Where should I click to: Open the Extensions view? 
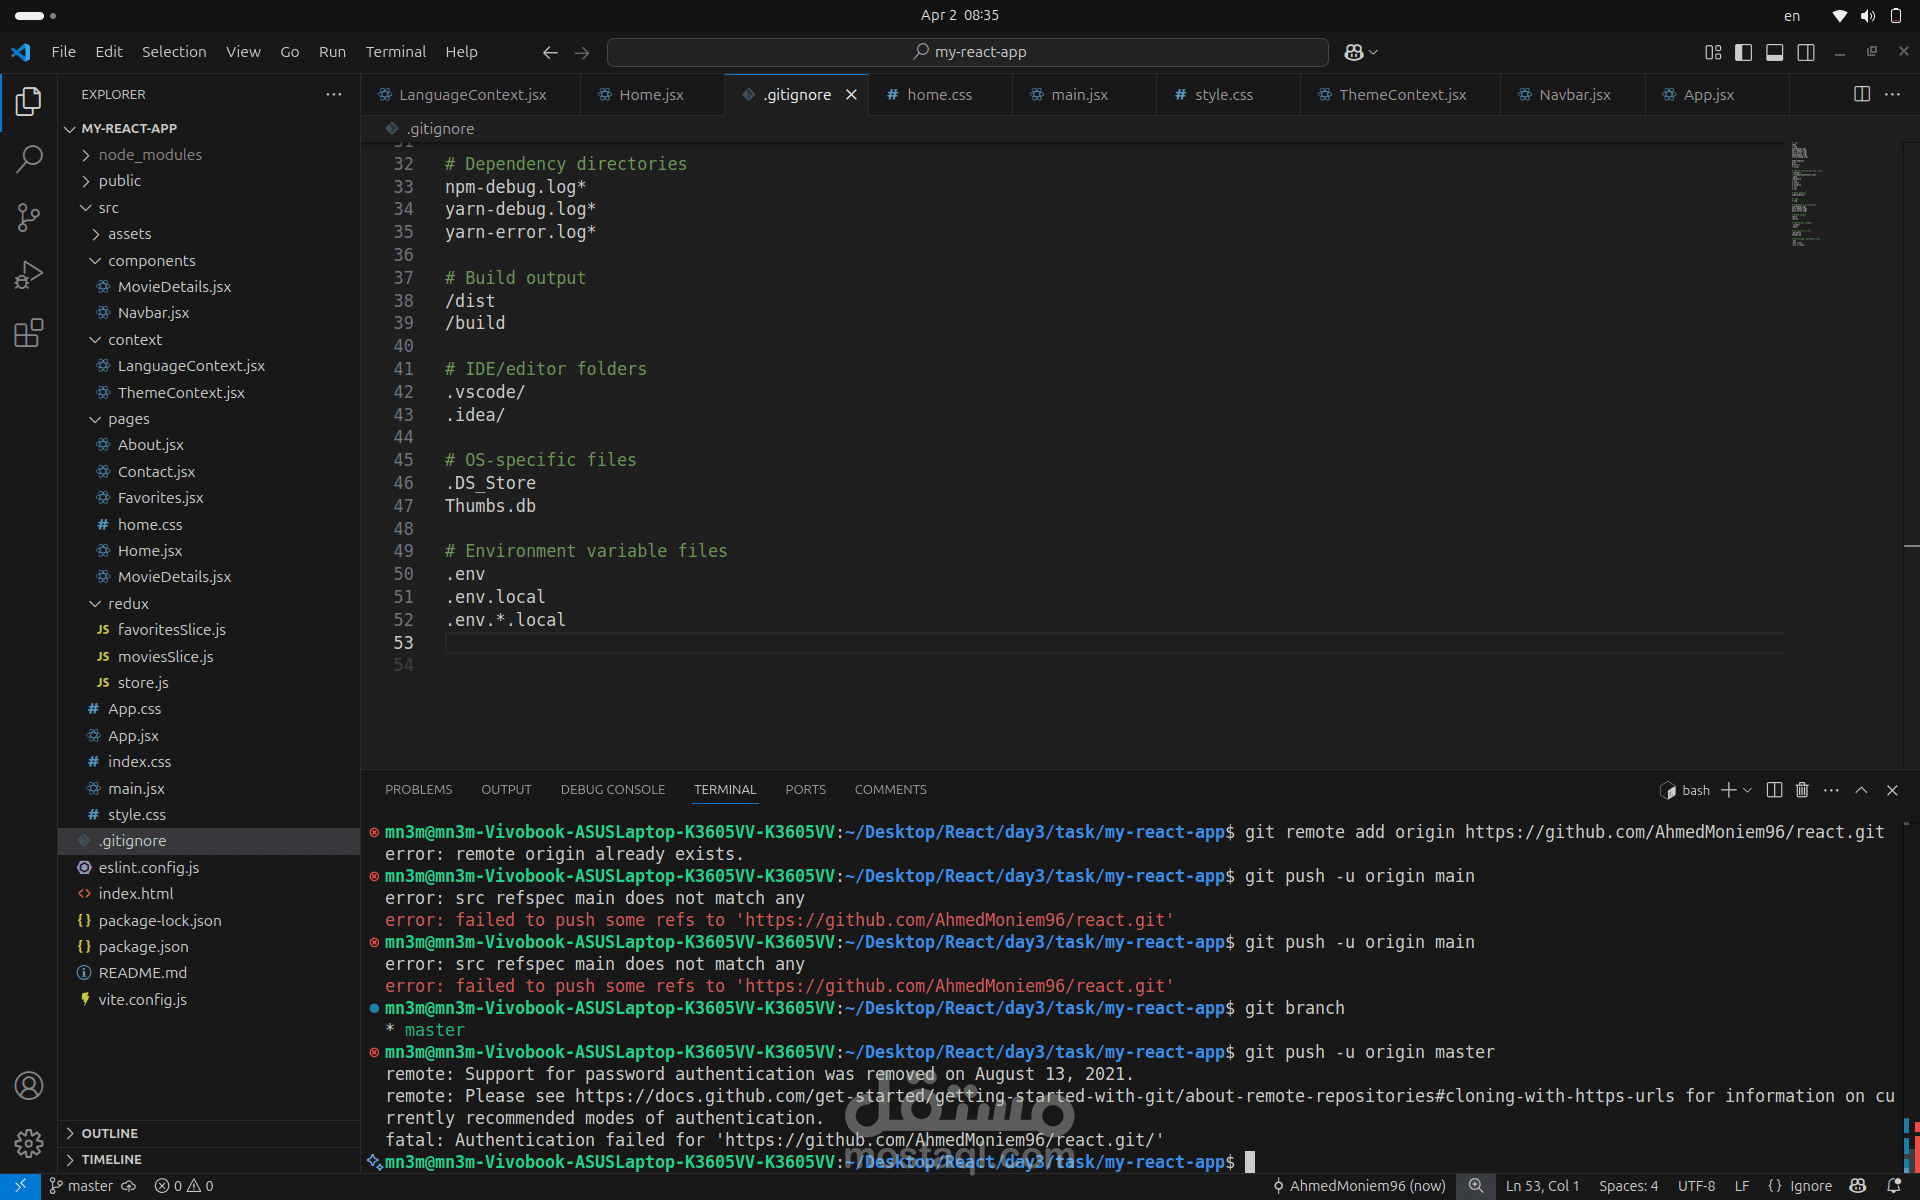click(x=29, y=333)
